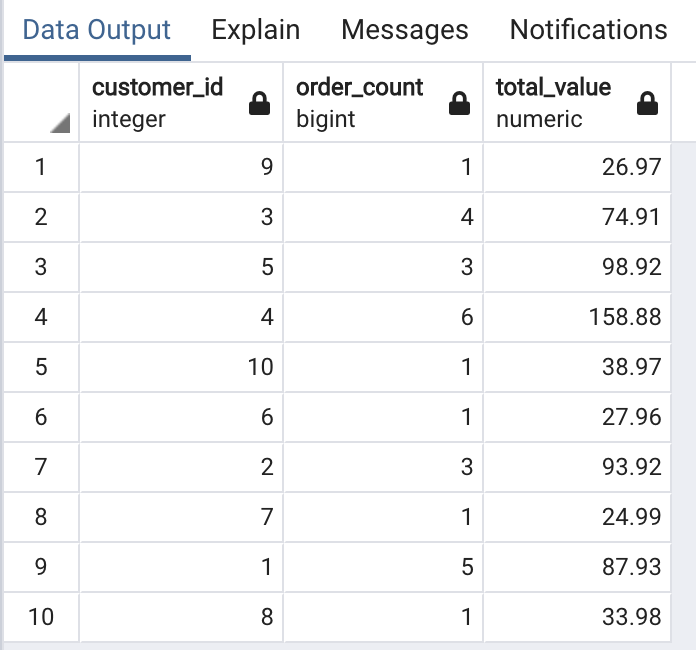Click the lock icon in customer_id column
This screenshot has height=650, width=696.
tap(260, 103)
